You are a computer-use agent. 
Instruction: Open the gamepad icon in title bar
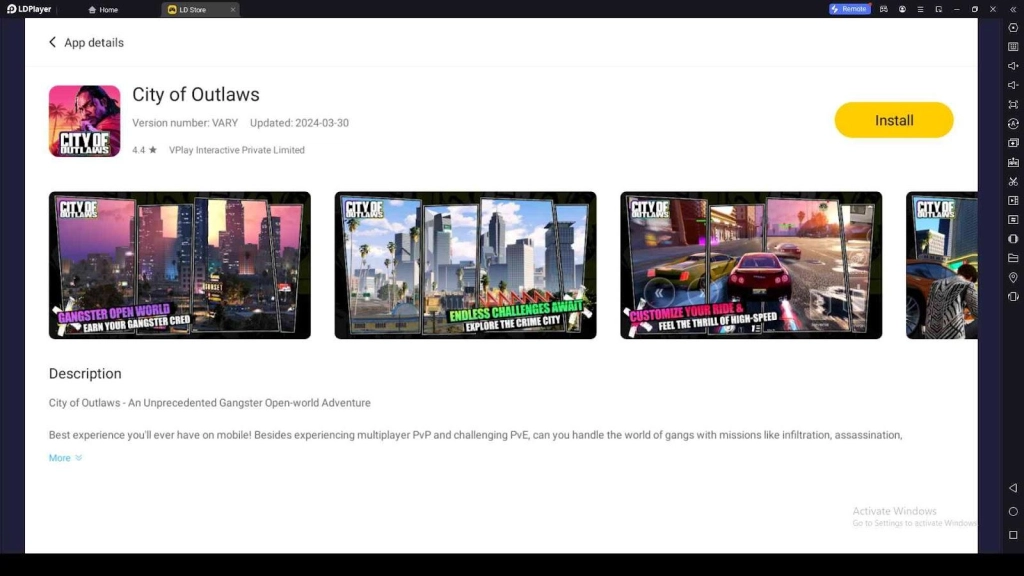point(884,9)
